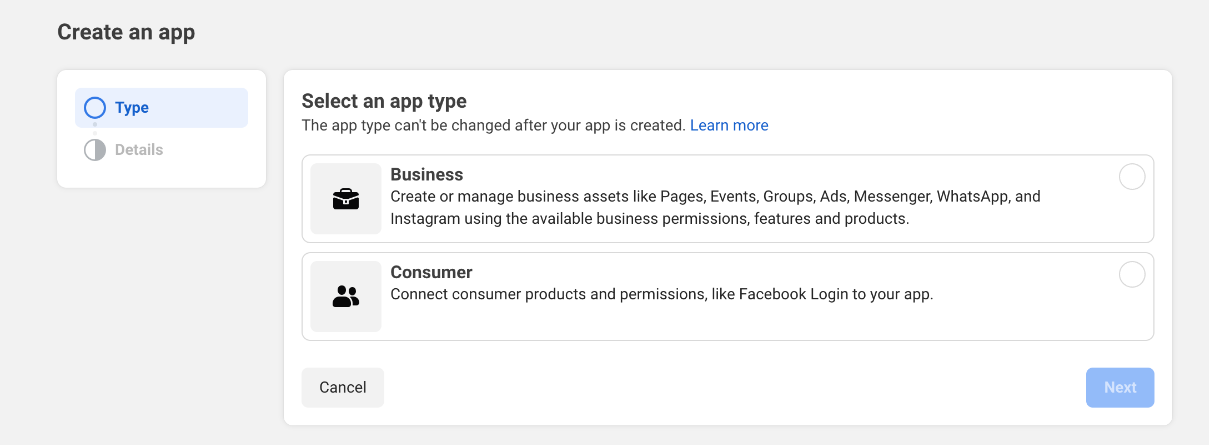Click the circle icon beside Type step

click(x=95, y=108)
